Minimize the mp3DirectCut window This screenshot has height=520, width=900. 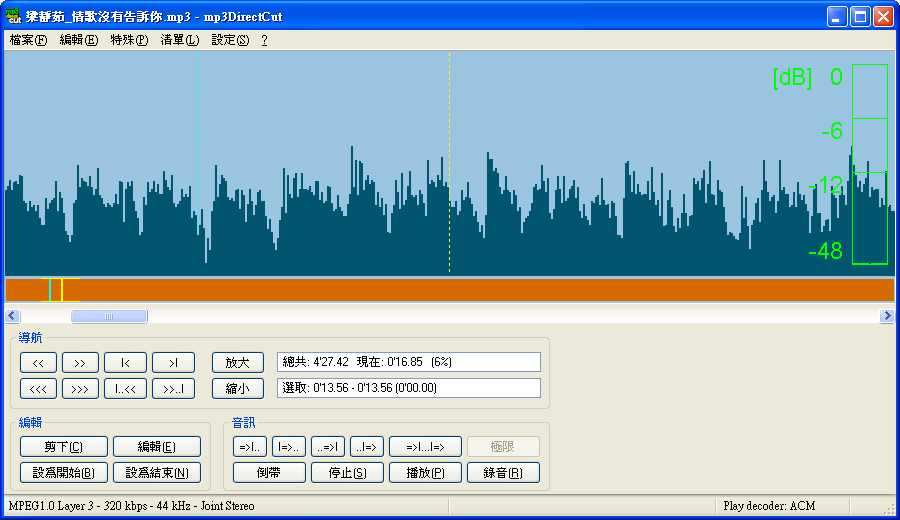click(x=837, y=17)
